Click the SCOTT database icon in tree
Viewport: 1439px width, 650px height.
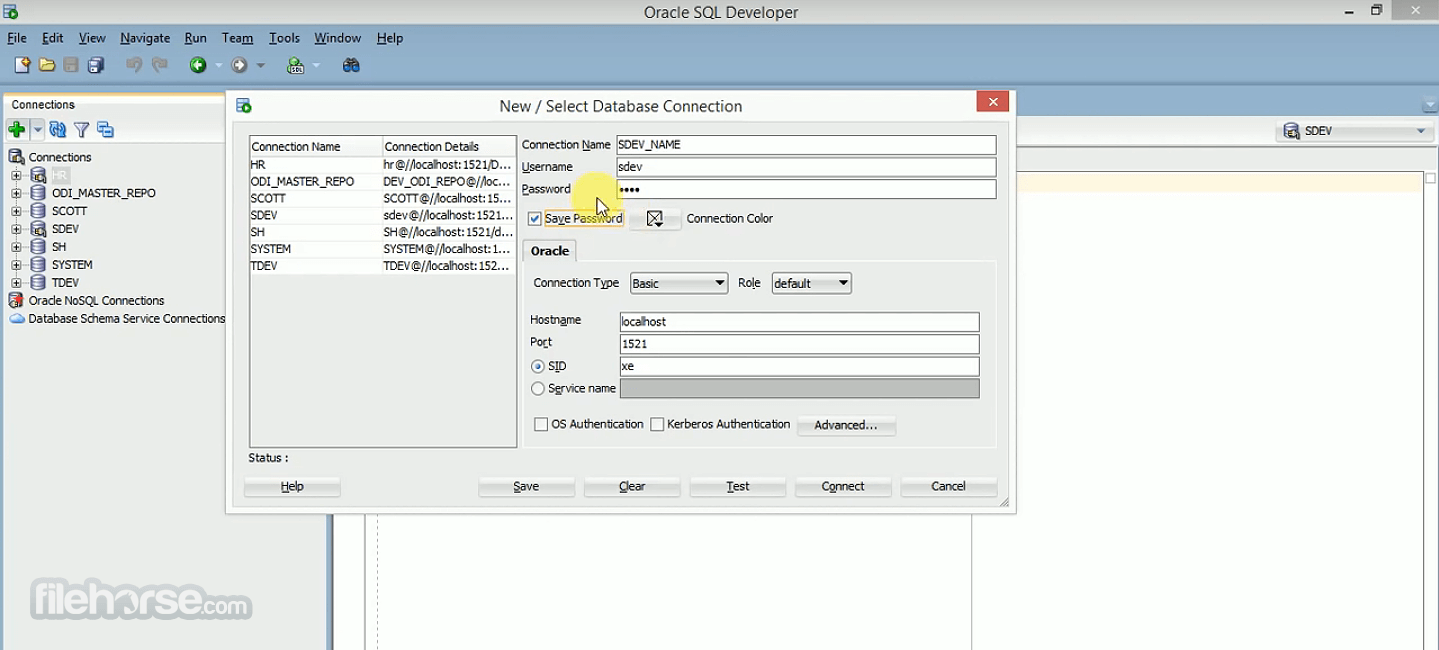click(x=38, y=211)
